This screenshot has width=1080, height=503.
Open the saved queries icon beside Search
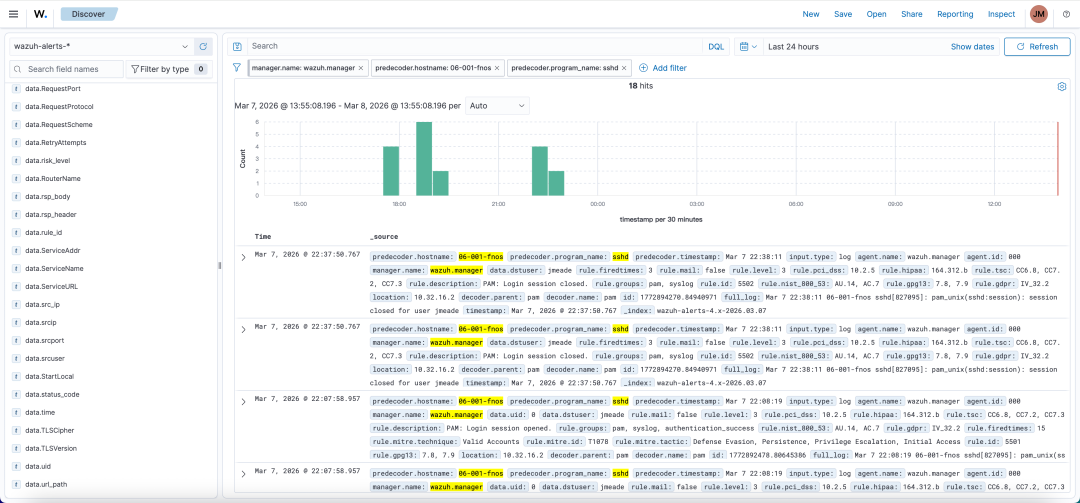click(x=237, y=46)
